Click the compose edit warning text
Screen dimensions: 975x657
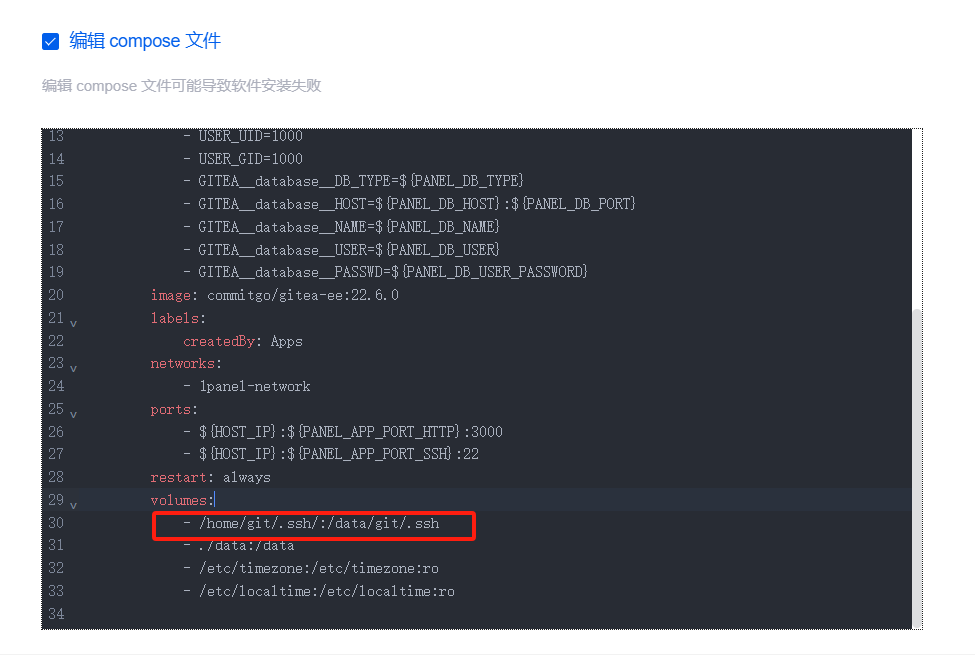180,87
